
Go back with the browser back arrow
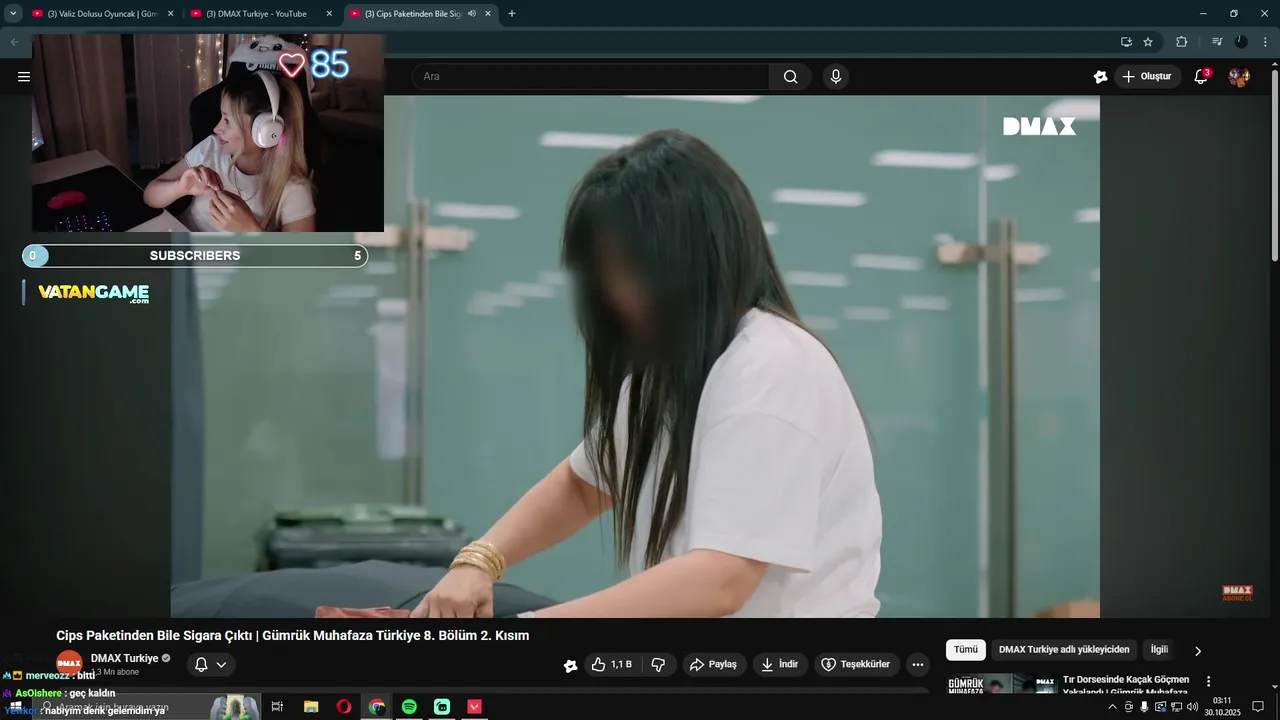14,42
